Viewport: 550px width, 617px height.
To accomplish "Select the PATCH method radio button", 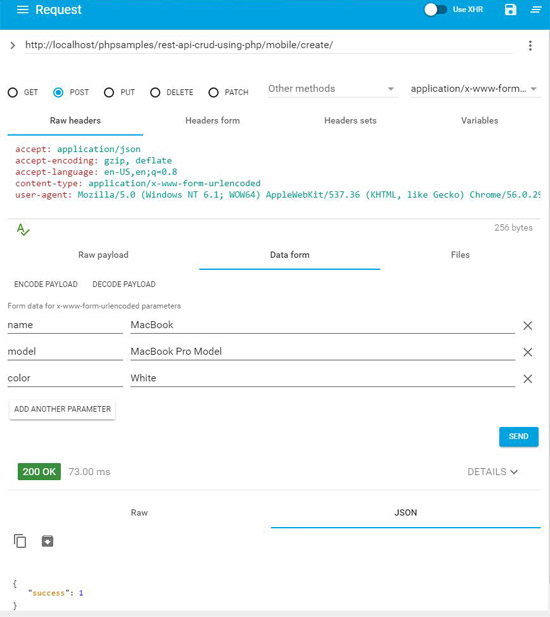I will (213, 92).
